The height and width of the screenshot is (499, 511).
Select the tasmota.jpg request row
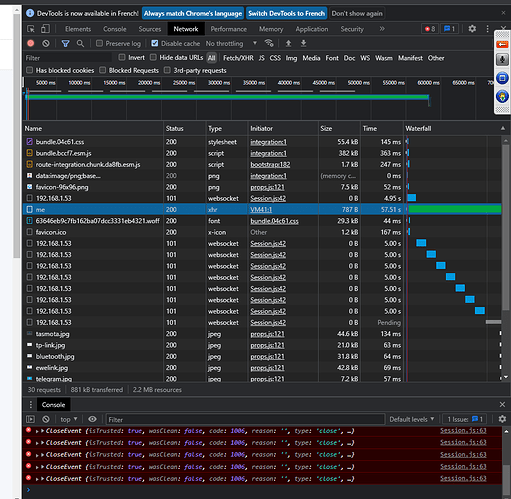tap(262, 334)
